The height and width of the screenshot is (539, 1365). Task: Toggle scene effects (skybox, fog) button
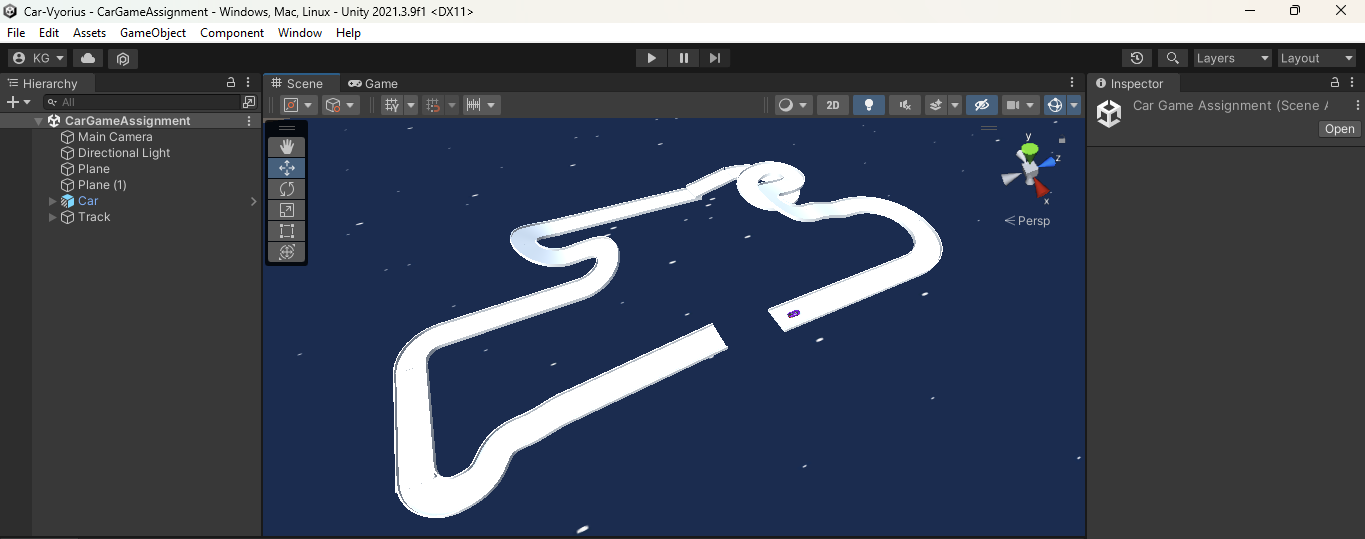936,105
